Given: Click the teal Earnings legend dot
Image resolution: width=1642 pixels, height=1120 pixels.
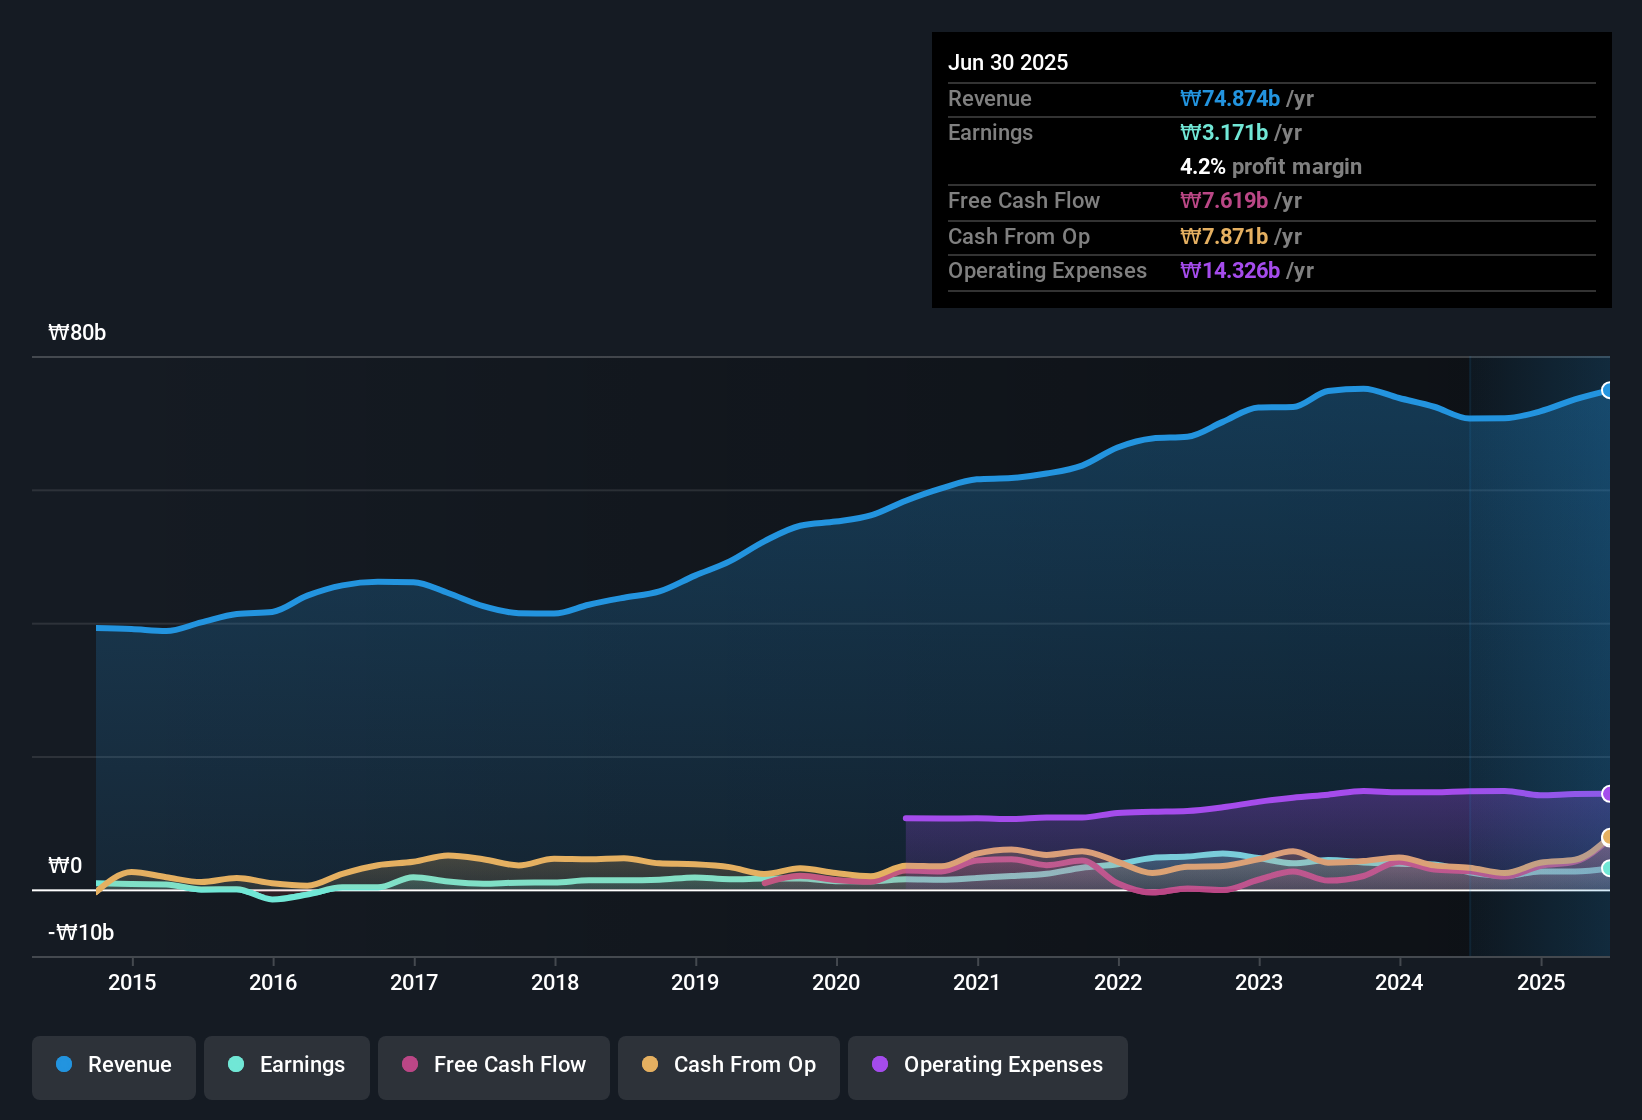Looking at the screenshot, I should click(x=236, y=1065).
